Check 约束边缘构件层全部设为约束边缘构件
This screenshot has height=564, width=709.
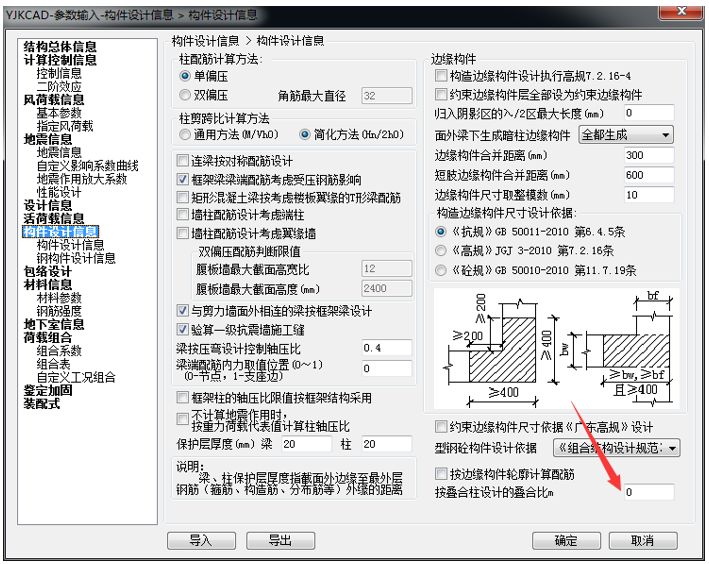(x=440, y=95)
